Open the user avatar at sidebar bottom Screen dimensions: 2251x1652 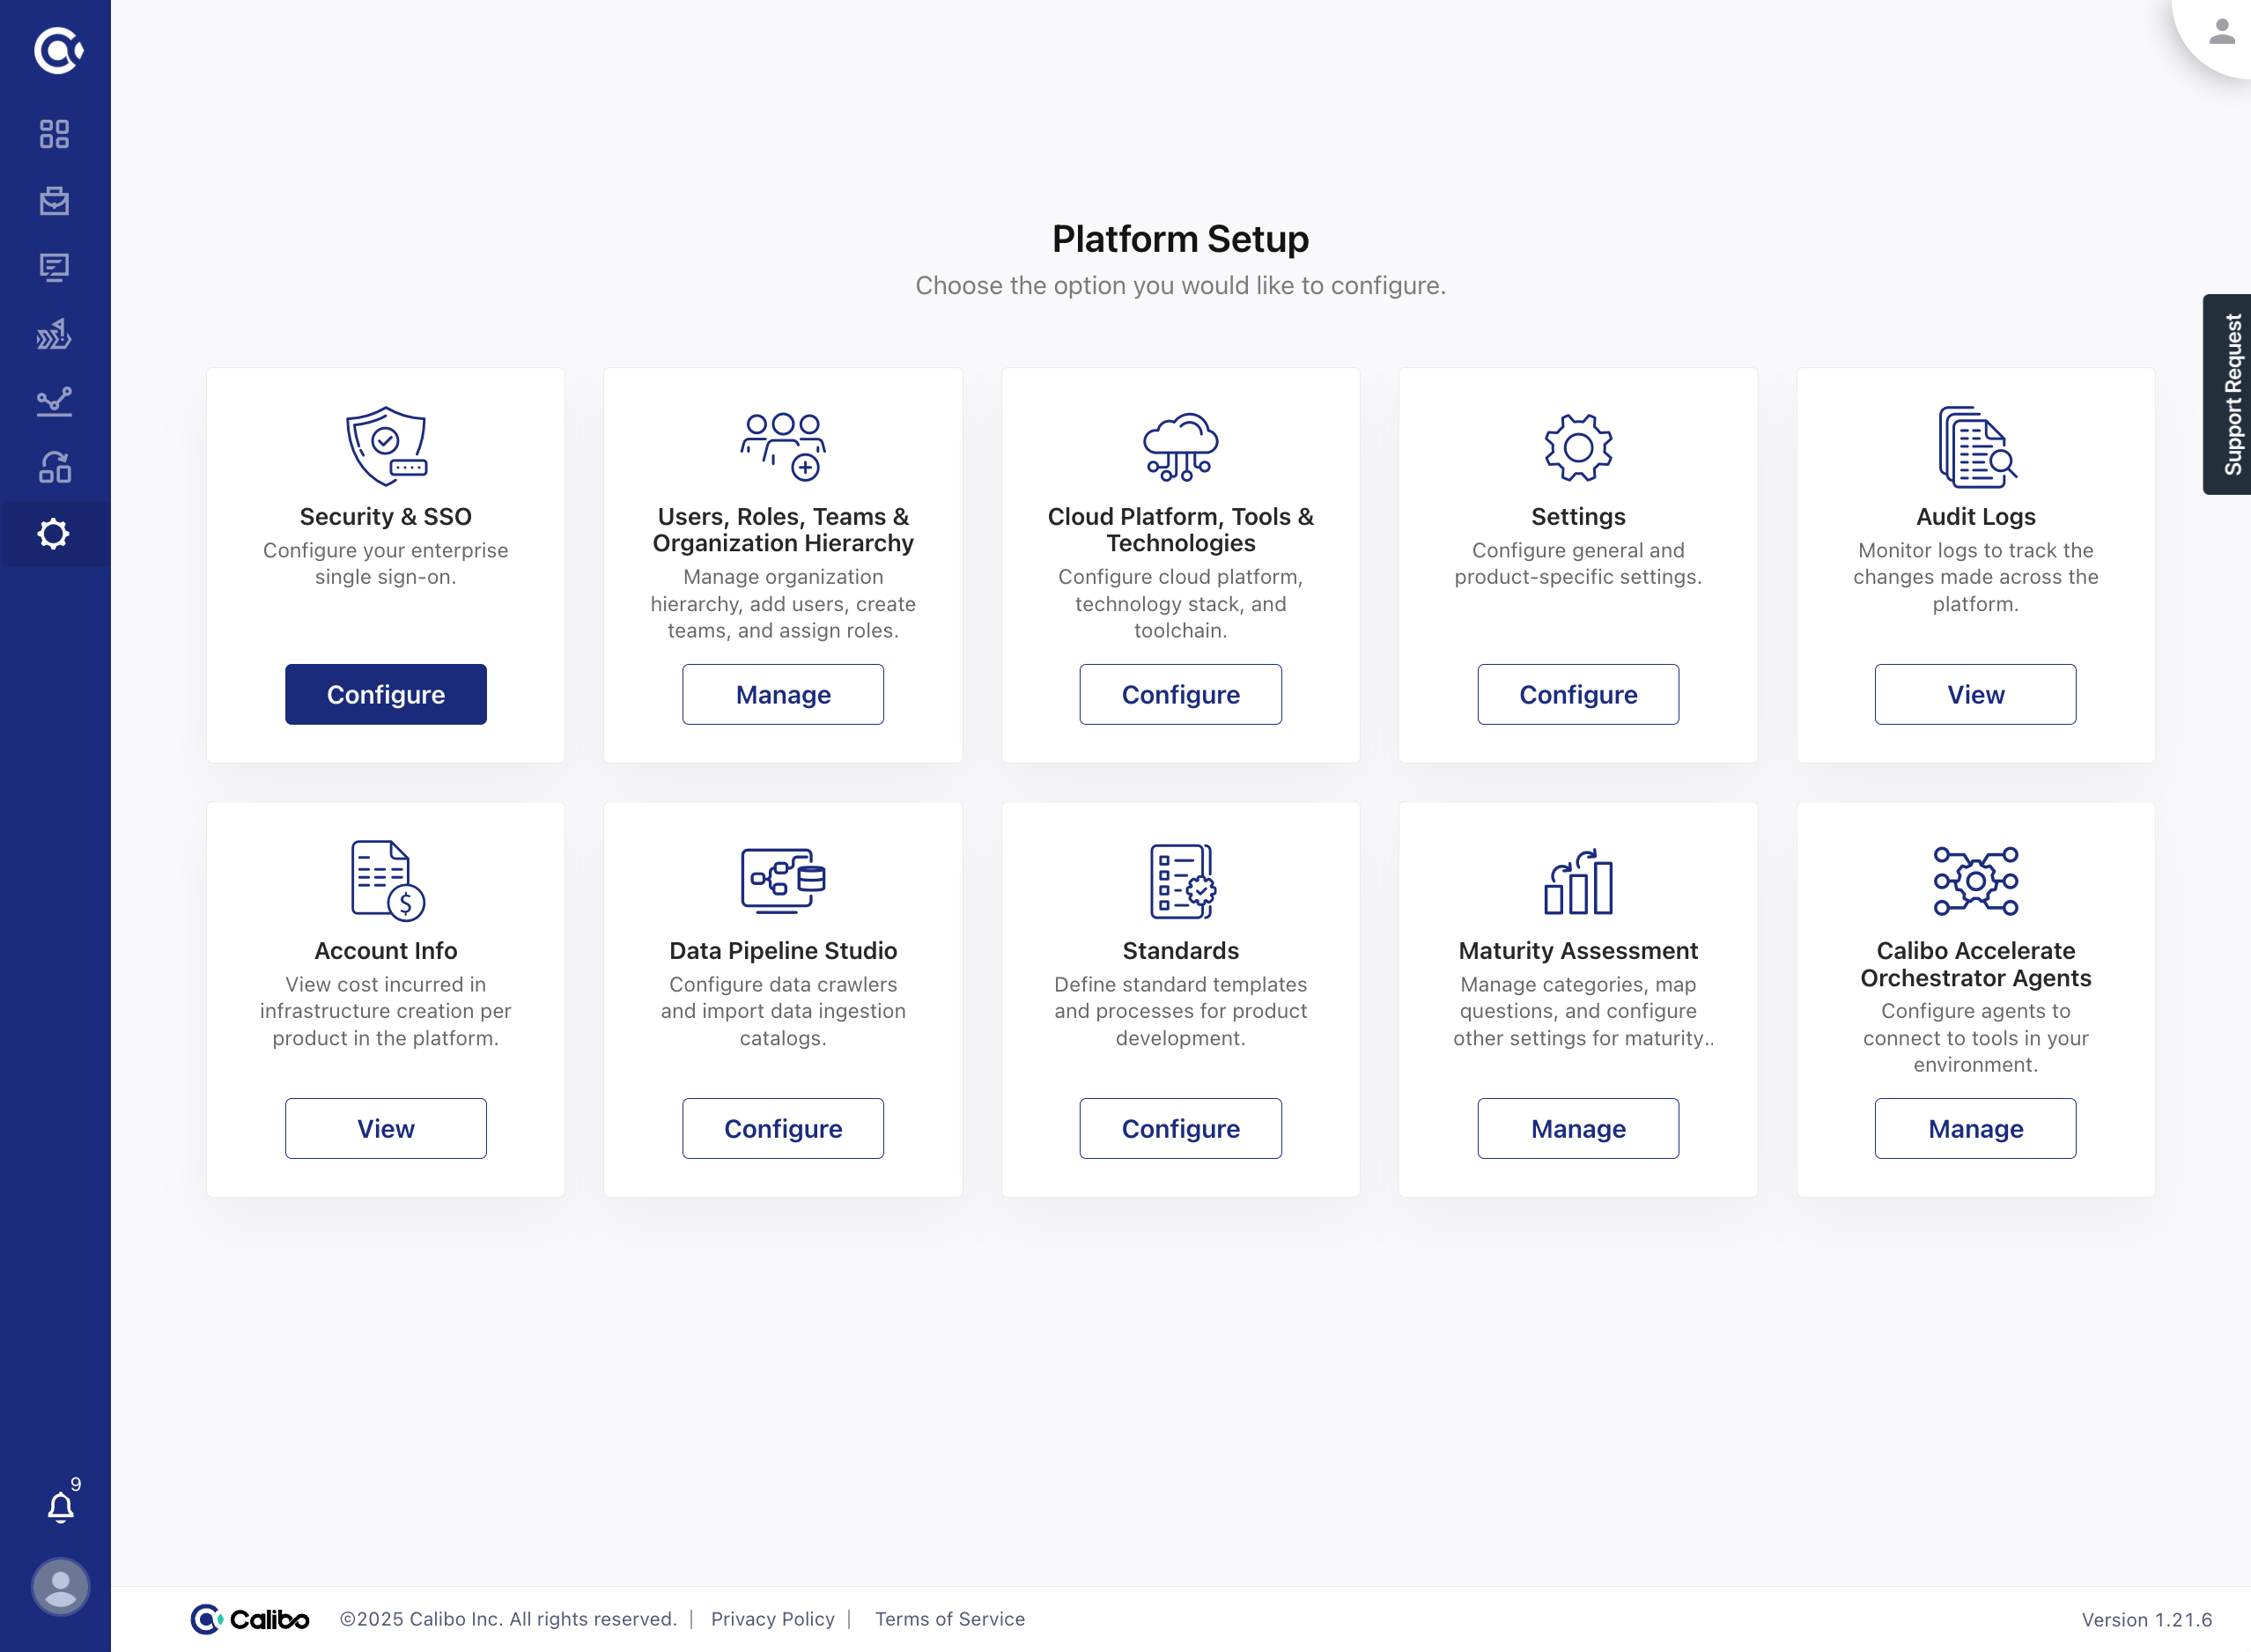[x=60, y=1587]
